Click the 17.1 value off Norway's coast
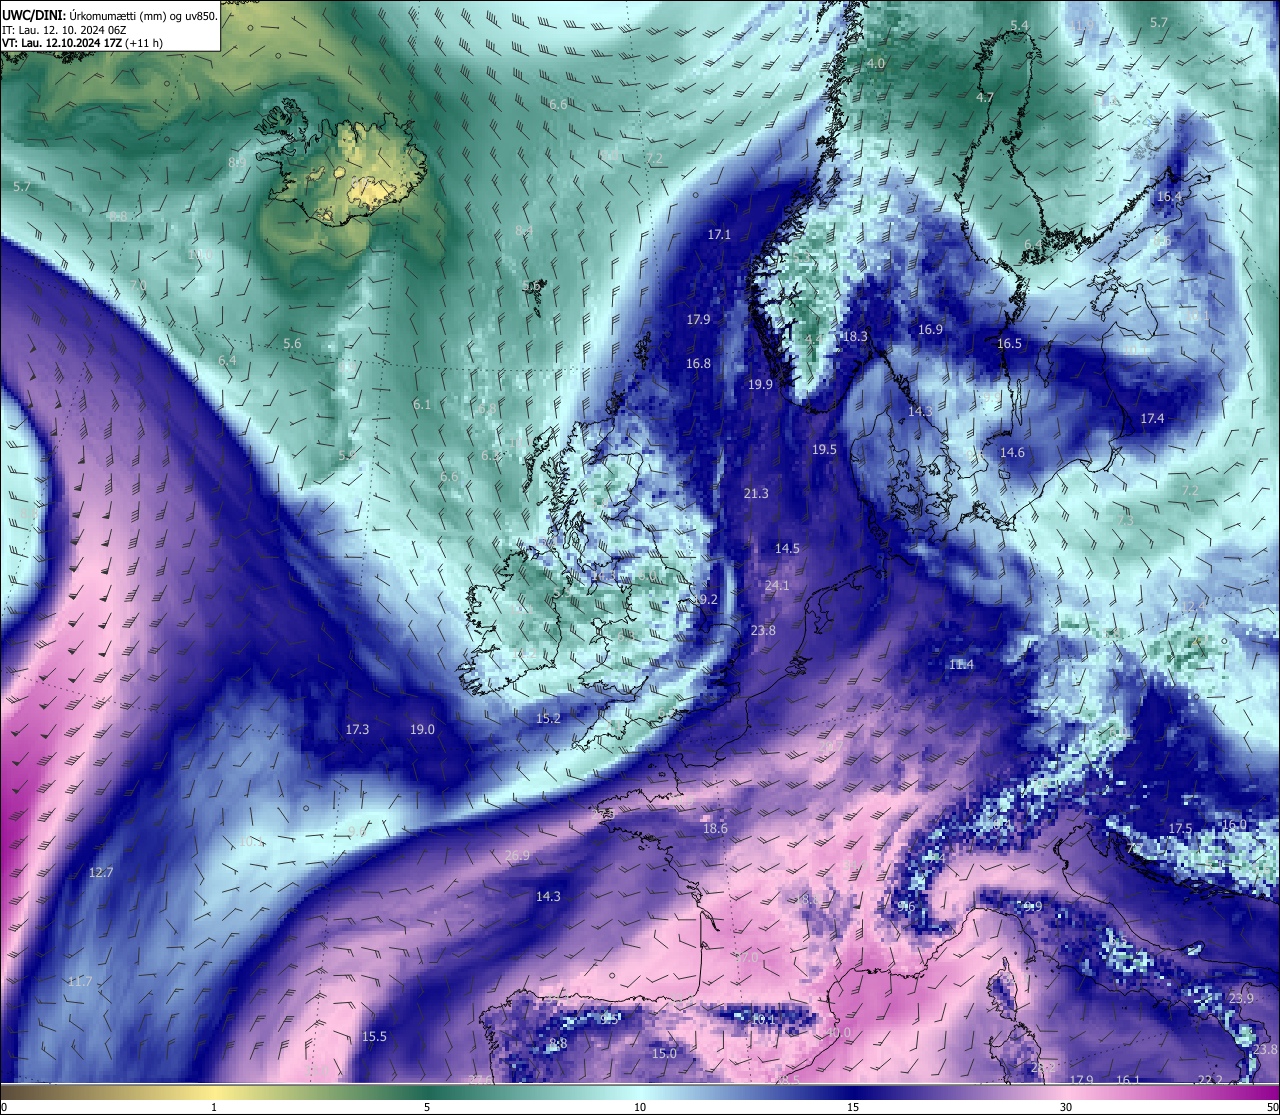 point(719,234)
